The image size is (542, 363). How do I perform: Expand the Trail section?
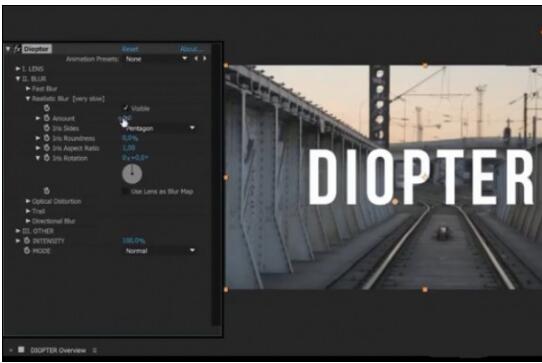click(28, 211)
